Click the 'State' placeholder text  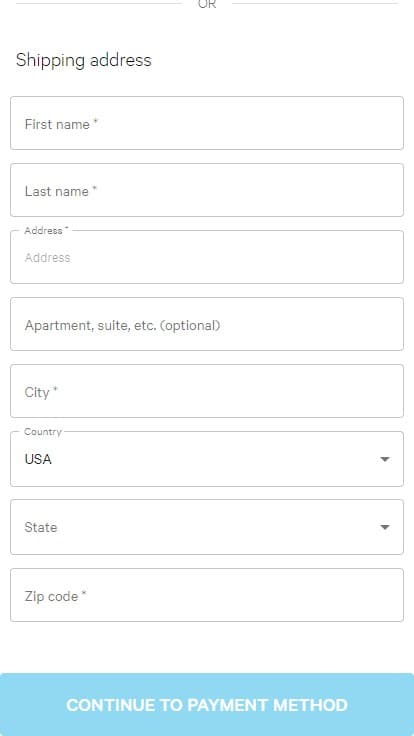point(41,527)
